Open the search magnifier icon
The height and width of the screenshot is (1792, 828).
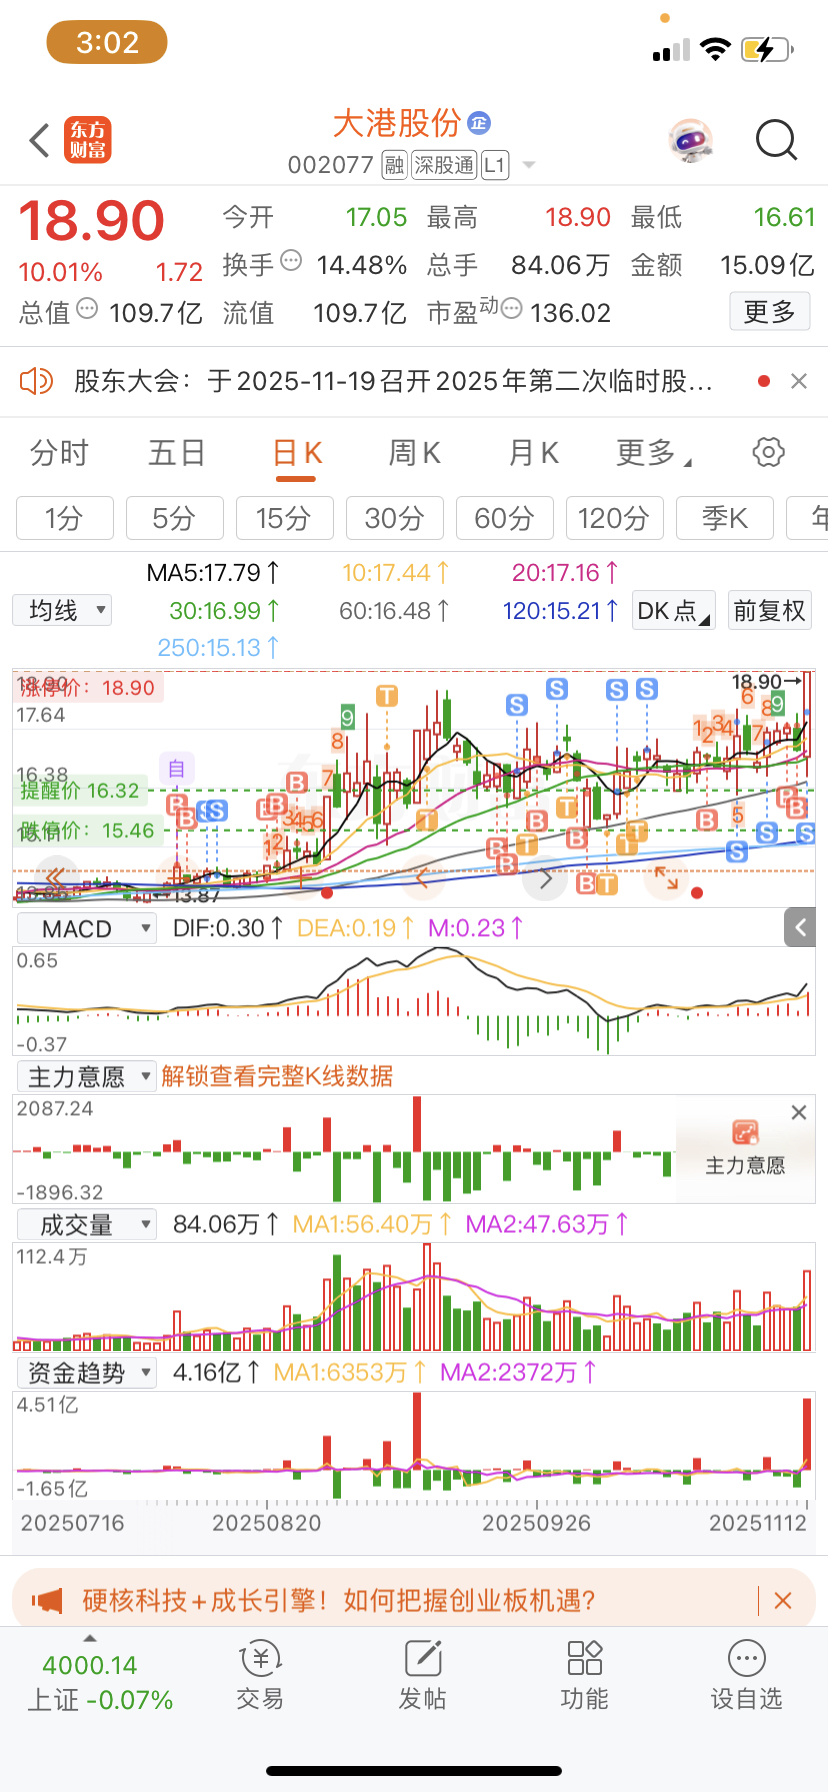776,141
